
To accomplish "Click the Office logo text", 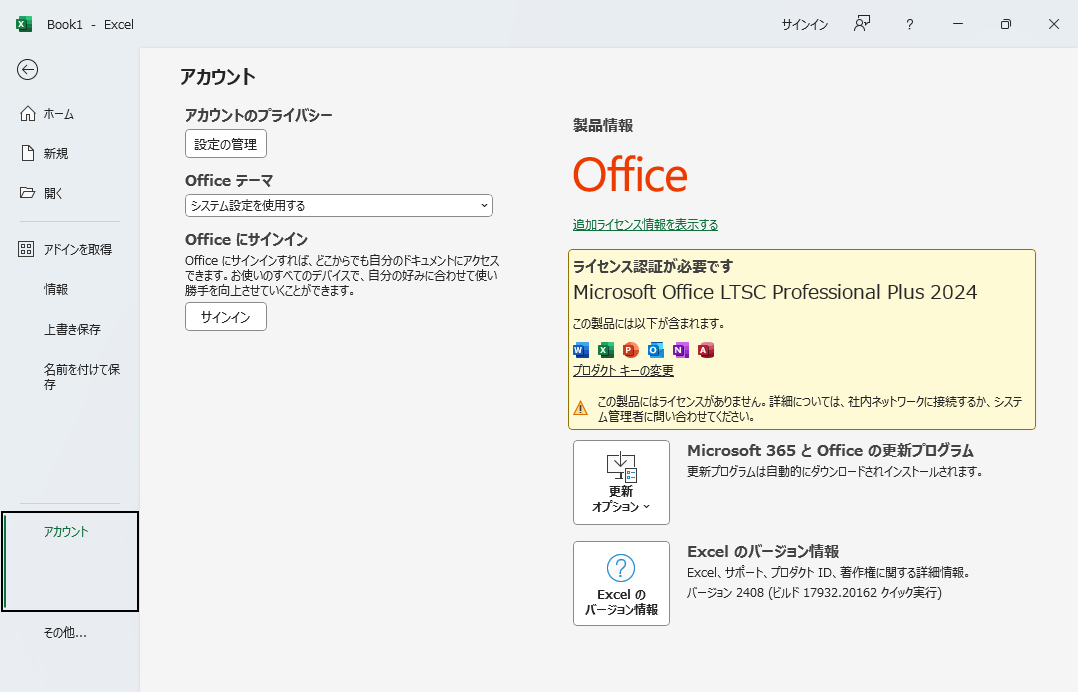I will coord(630,175).
